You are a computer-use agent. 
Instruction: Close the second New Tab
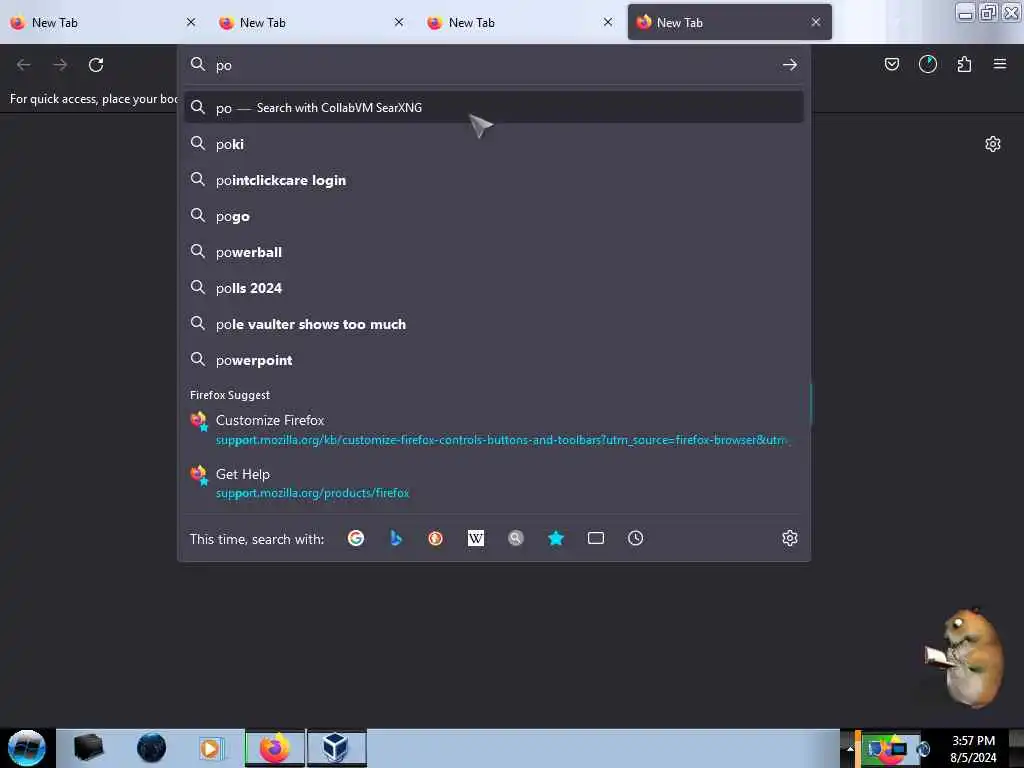[x=399, y=22]
